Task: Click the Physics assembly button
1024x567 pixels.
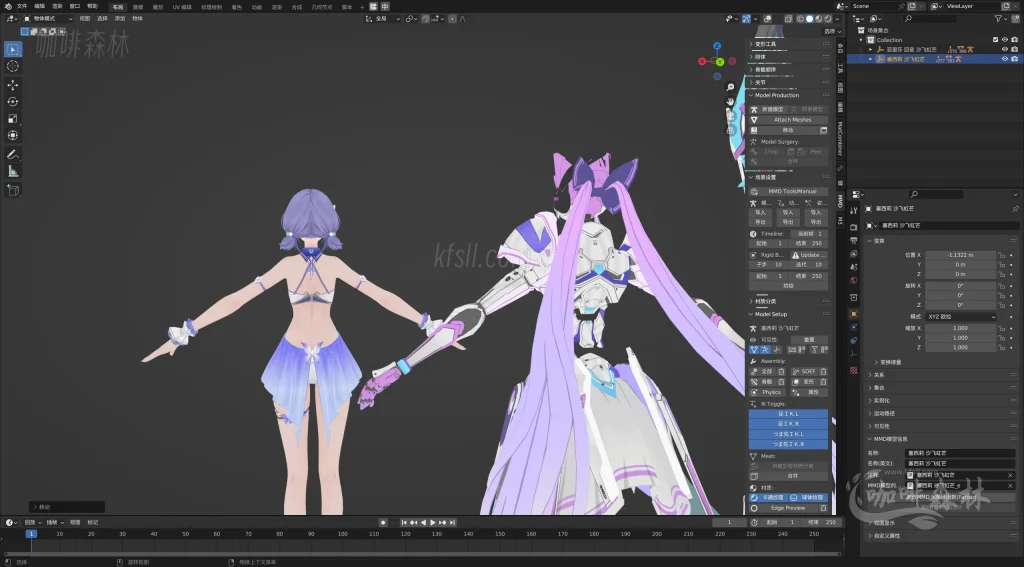Action: [x=769, y=393]
